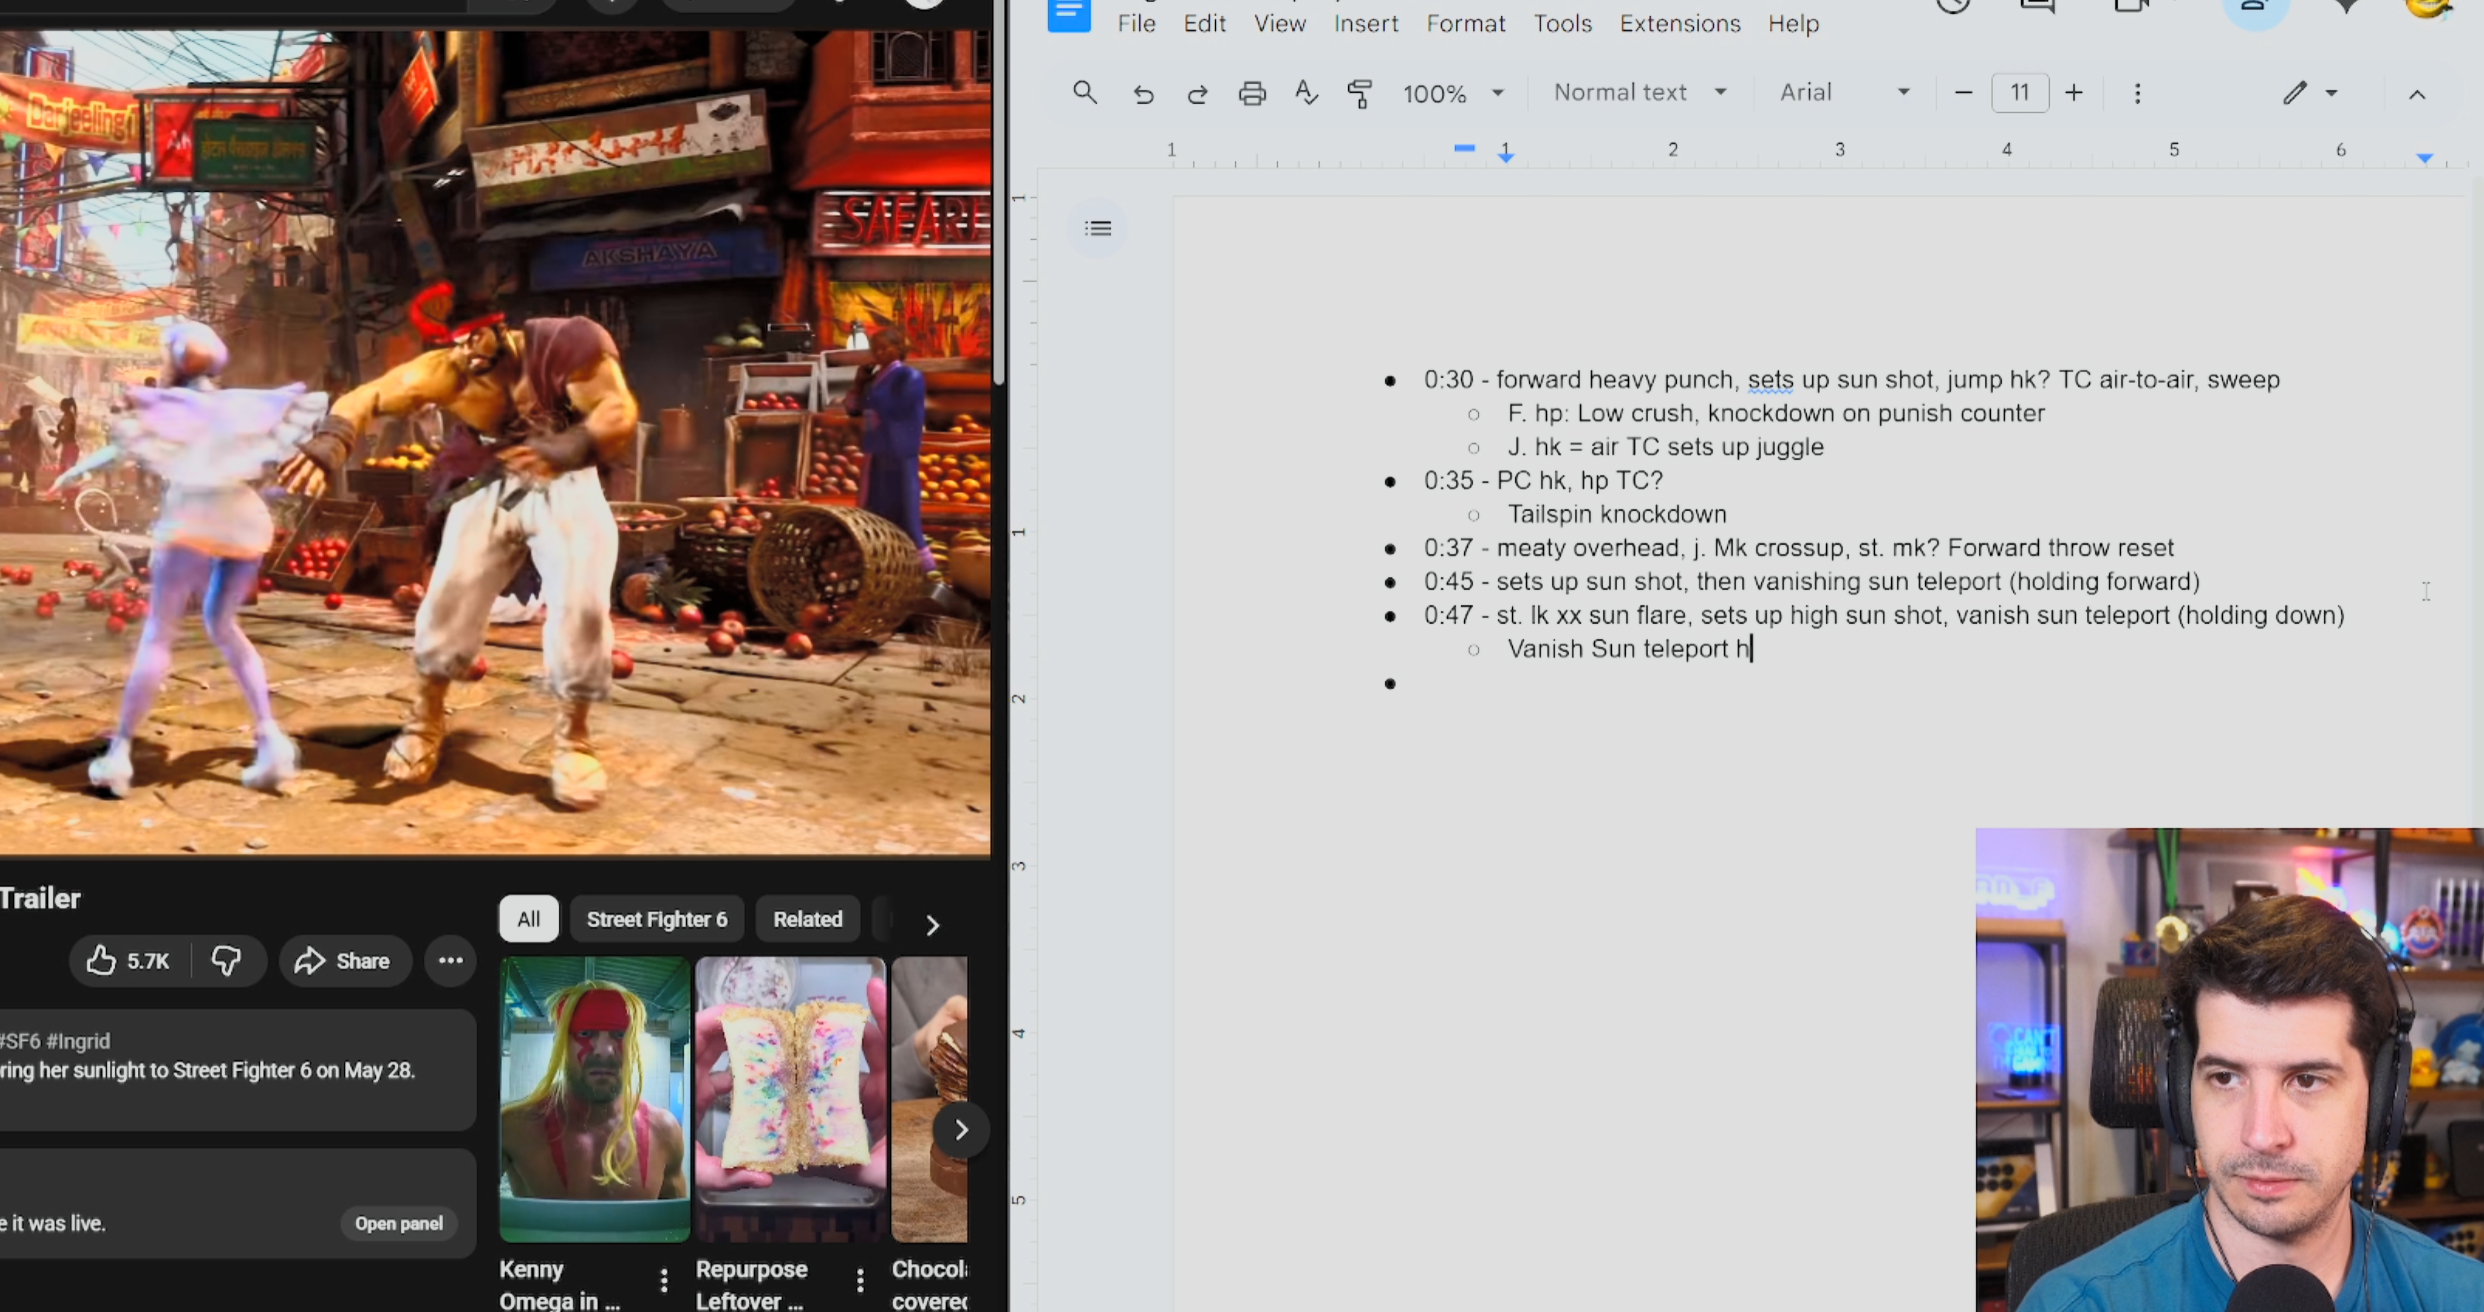Activate the paint format roller tool
This screenshot has width=2484, height=1312.
1359,94
